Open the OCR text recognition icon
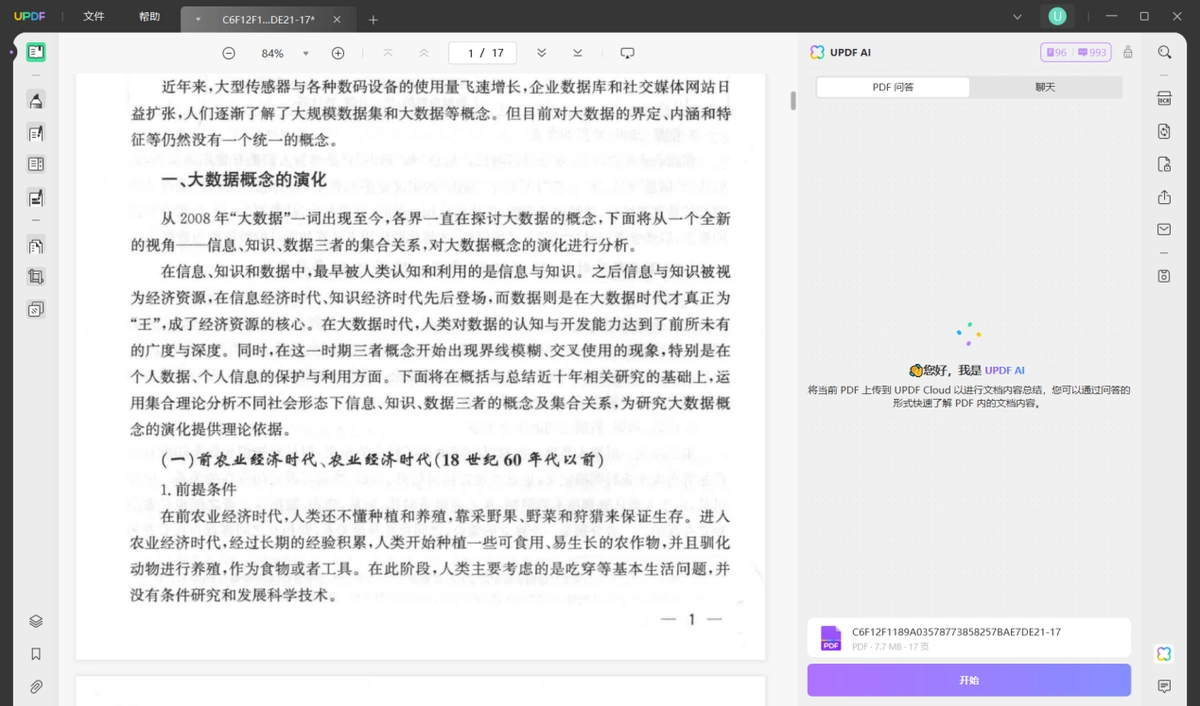 click(1164, 99)
